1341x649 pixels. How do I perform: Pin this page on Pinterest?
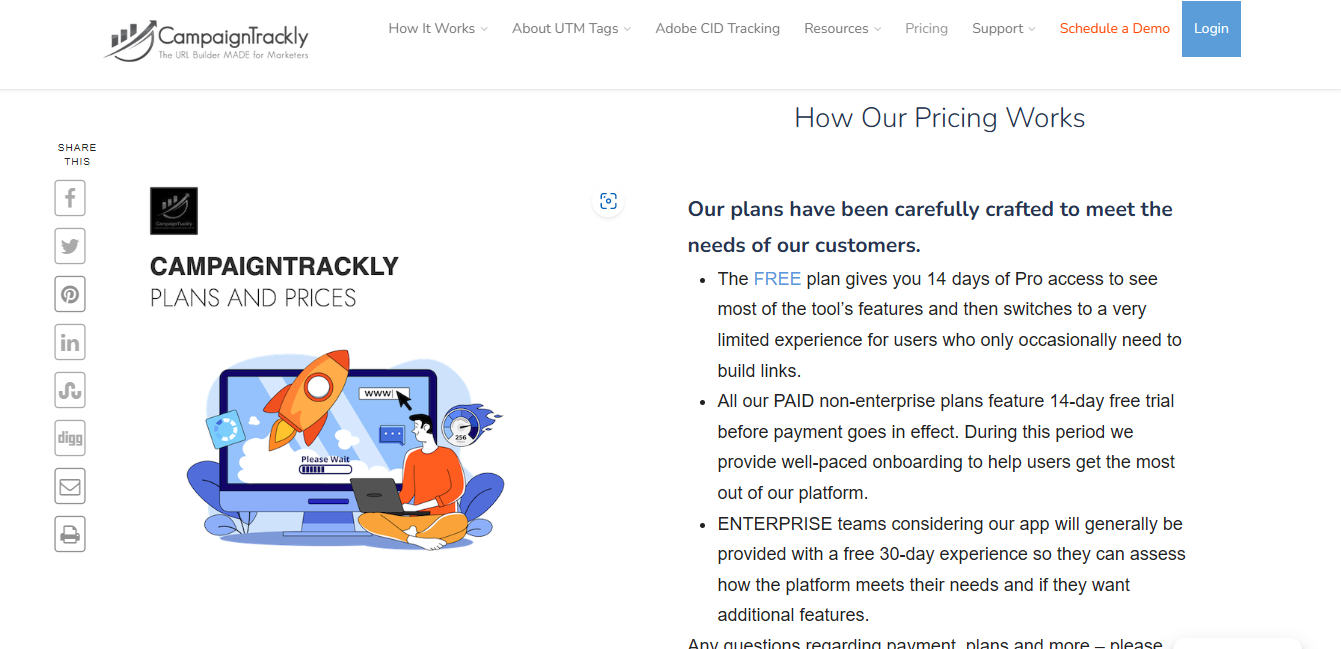tap(70, 294)
